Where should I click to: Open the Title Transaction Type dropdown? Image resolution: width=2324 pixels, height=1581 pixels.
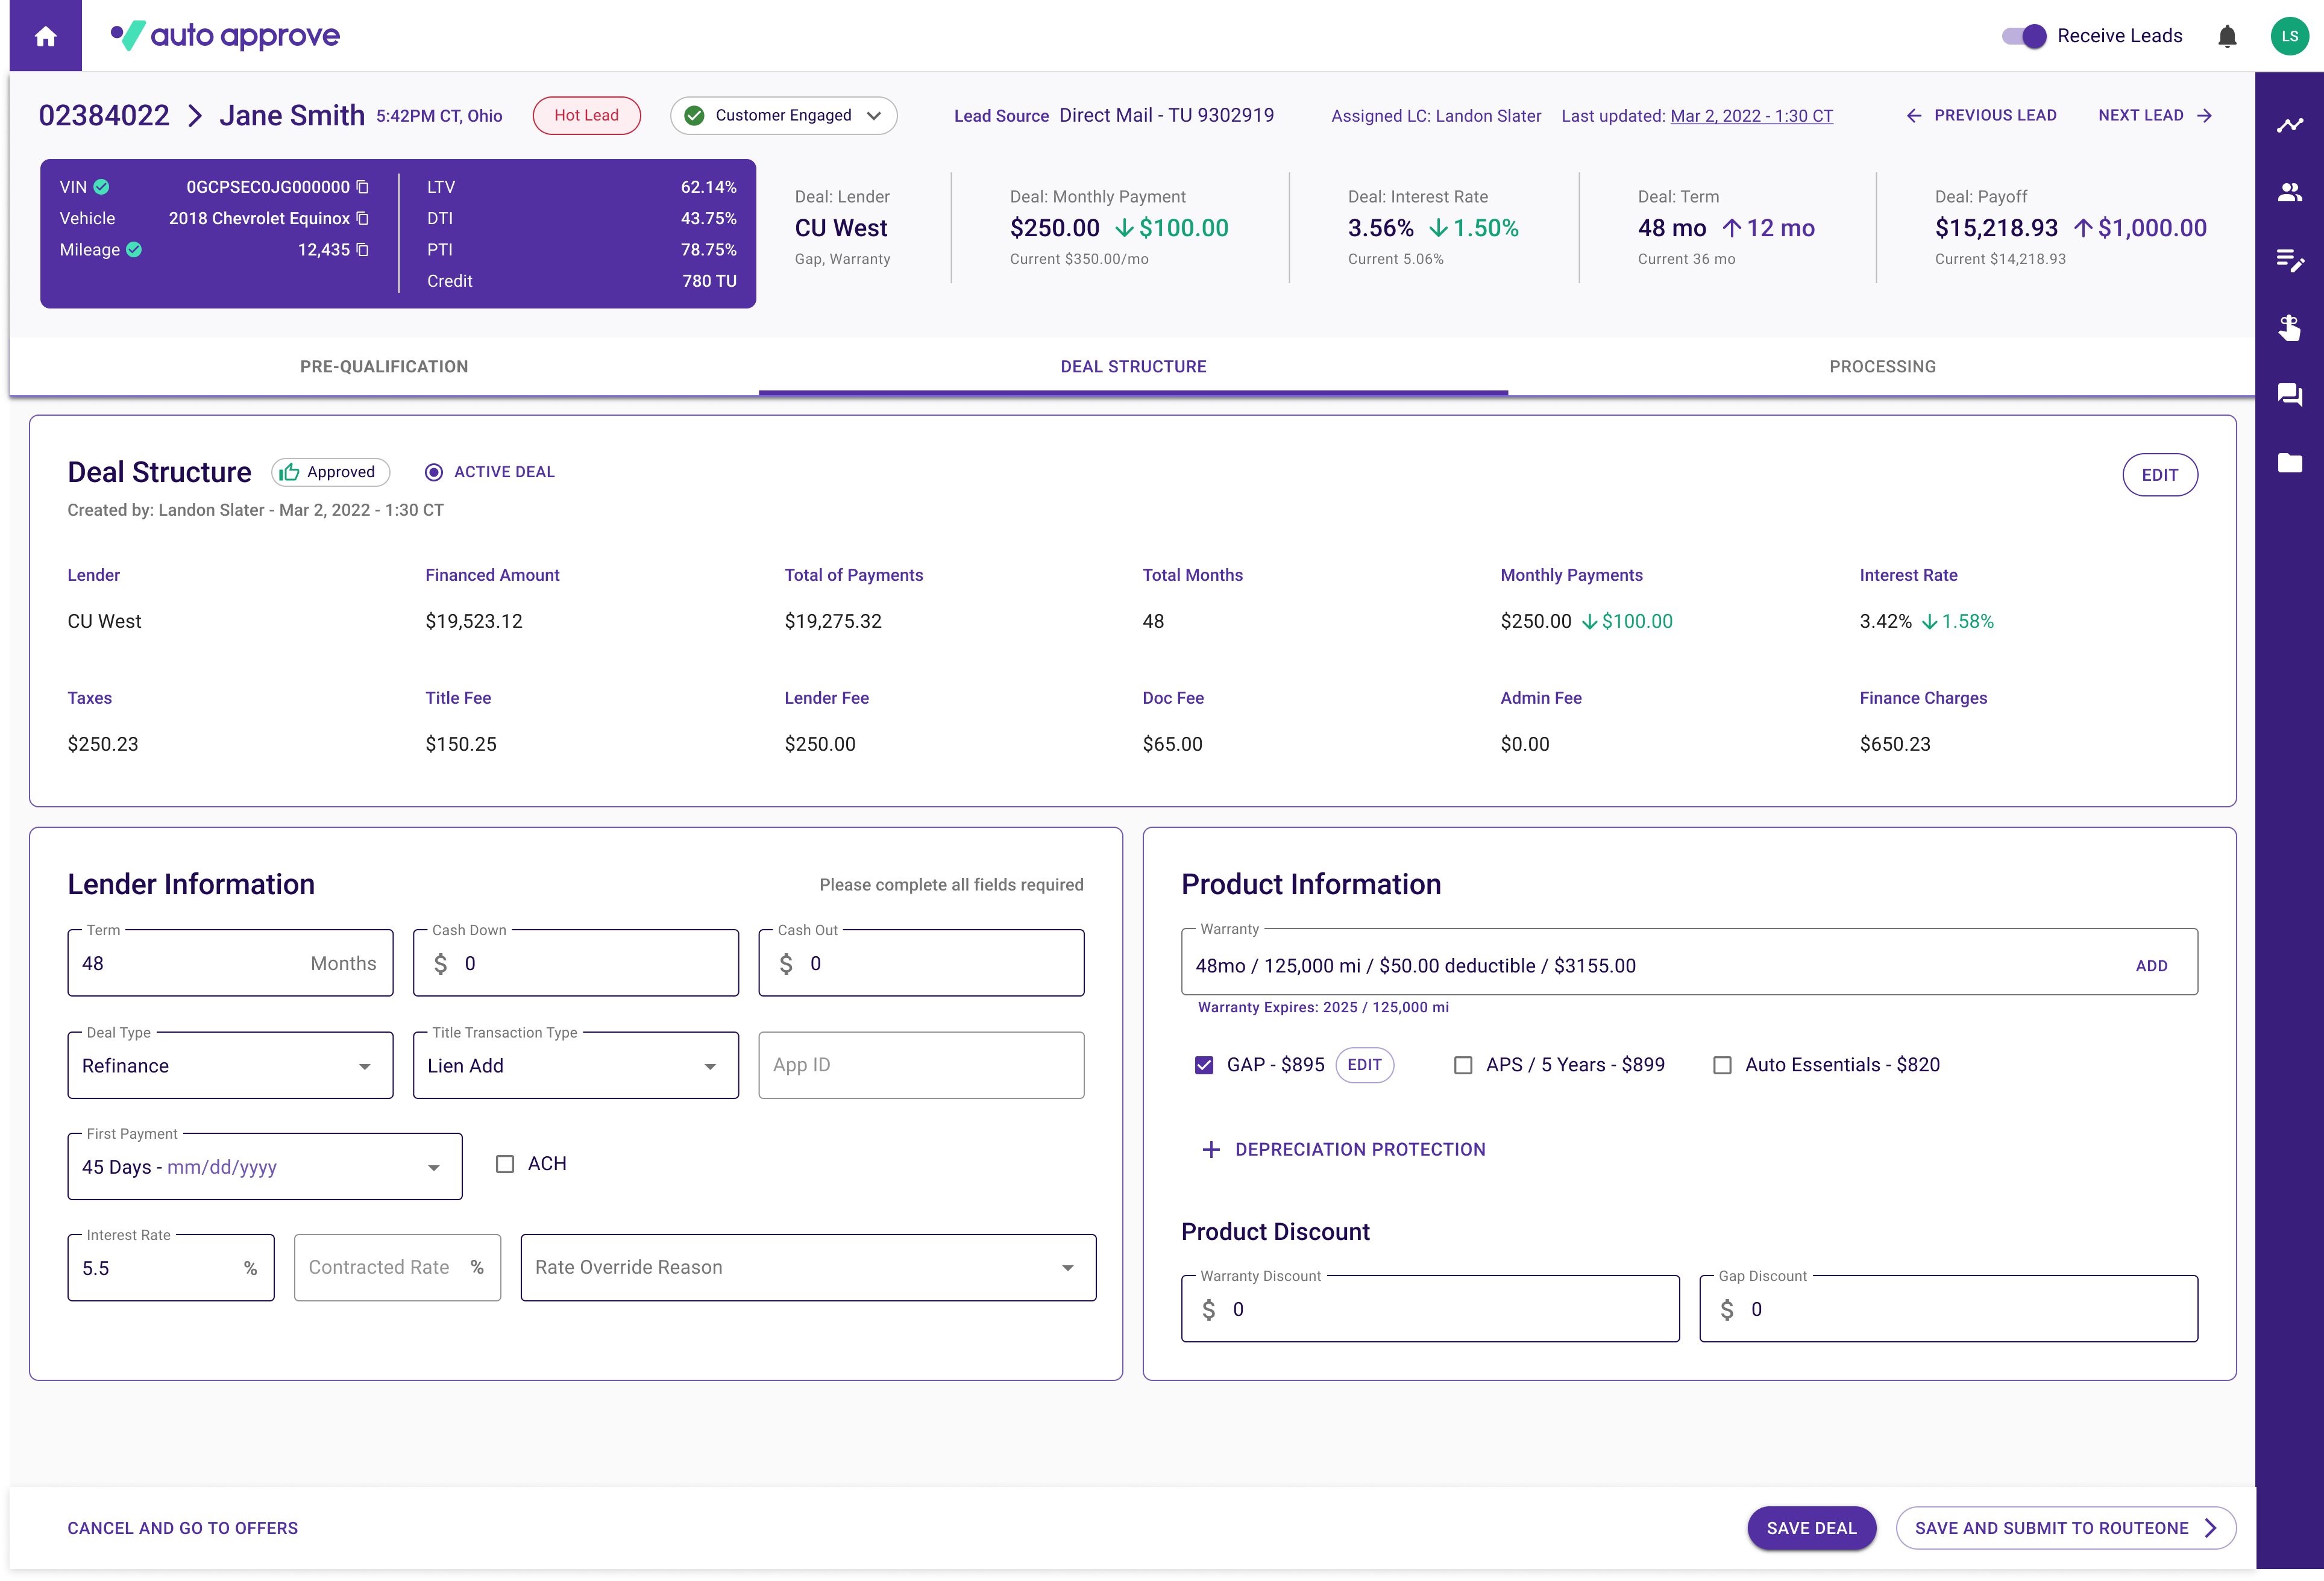pos(576,1066)
